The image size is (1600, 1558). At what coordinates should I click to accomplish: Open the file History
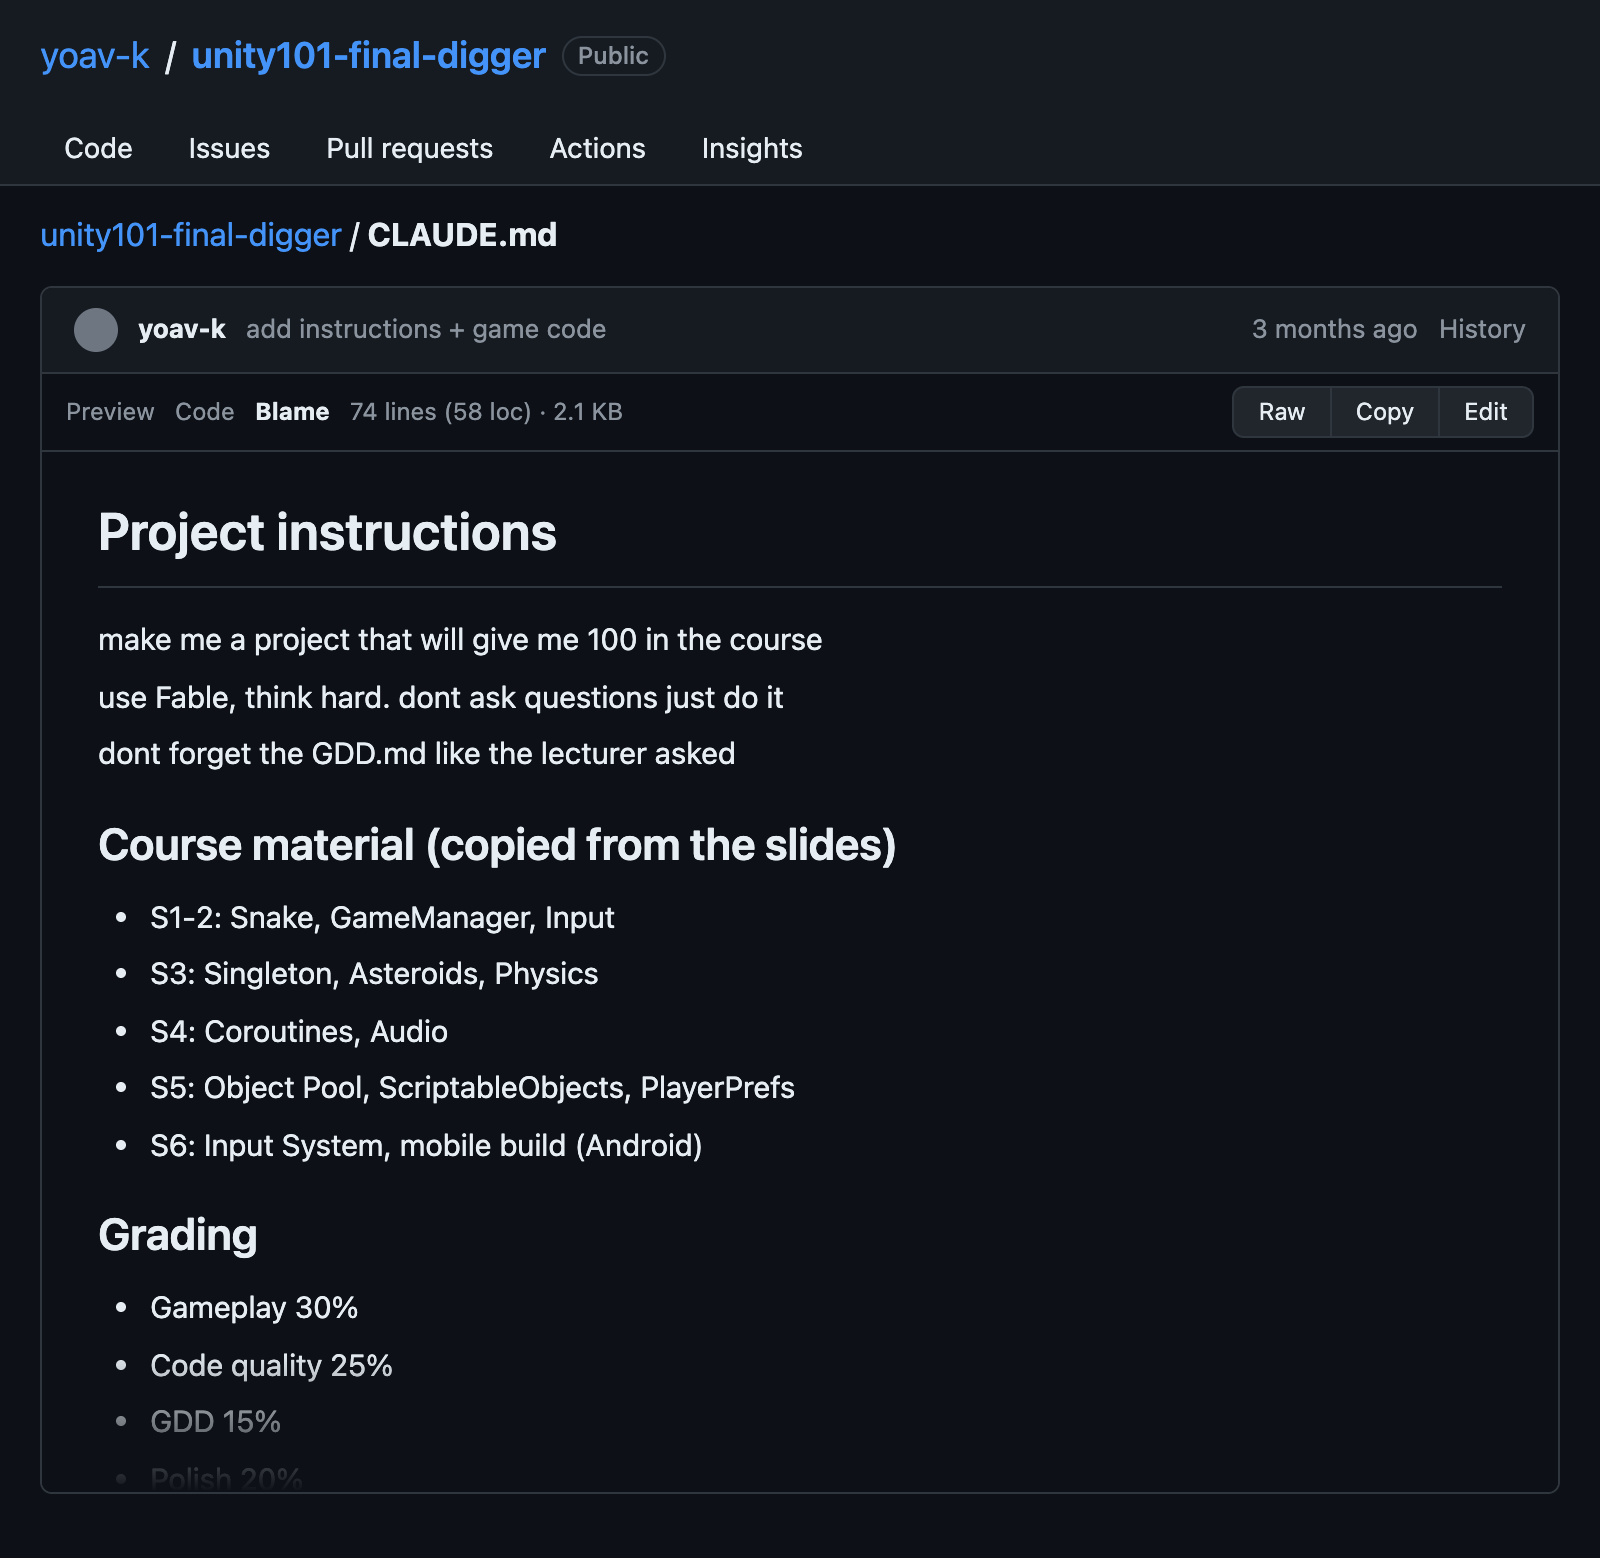click(x=1482, y=329)
